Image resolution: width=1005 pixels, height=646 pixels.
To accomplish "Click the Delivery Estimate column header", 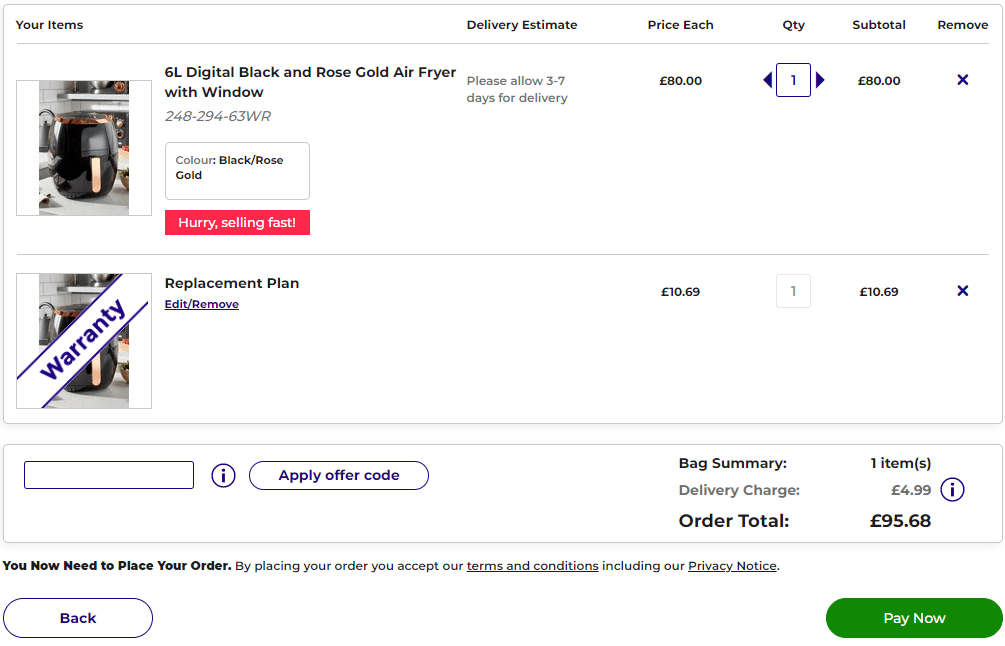I will click(522, 25).
